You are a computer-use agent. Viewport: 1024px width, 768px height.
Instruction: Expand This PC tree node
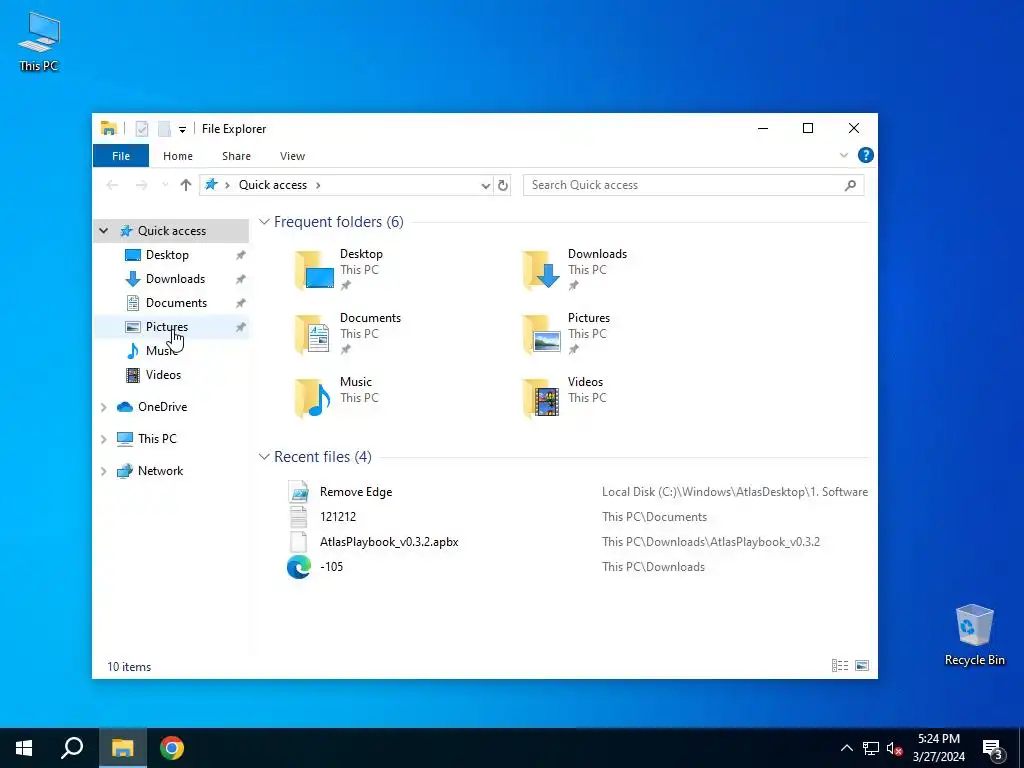point(103,439)
